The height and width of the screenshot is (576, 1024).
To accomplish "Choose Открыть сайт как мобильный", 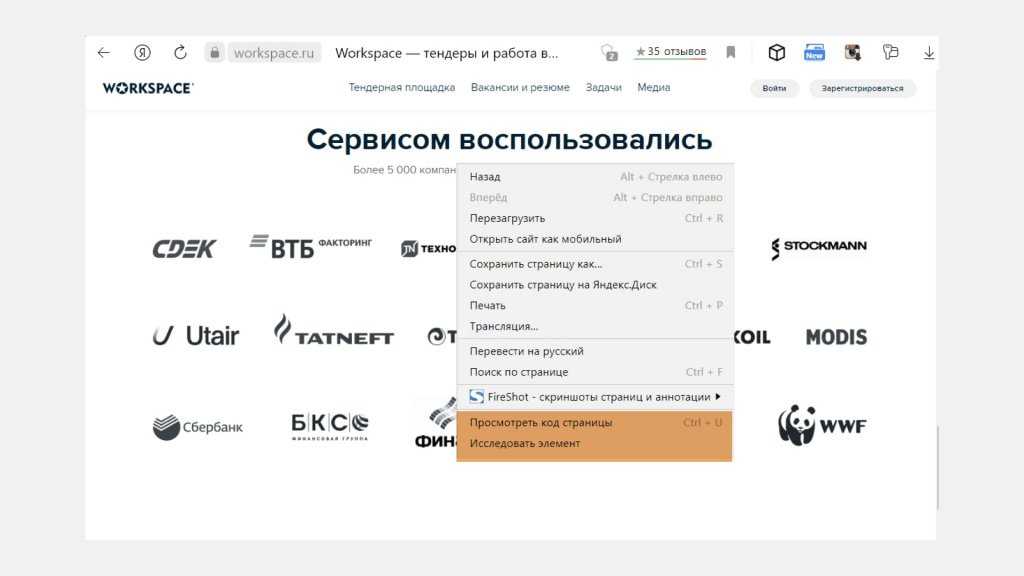I will [596, 239].
